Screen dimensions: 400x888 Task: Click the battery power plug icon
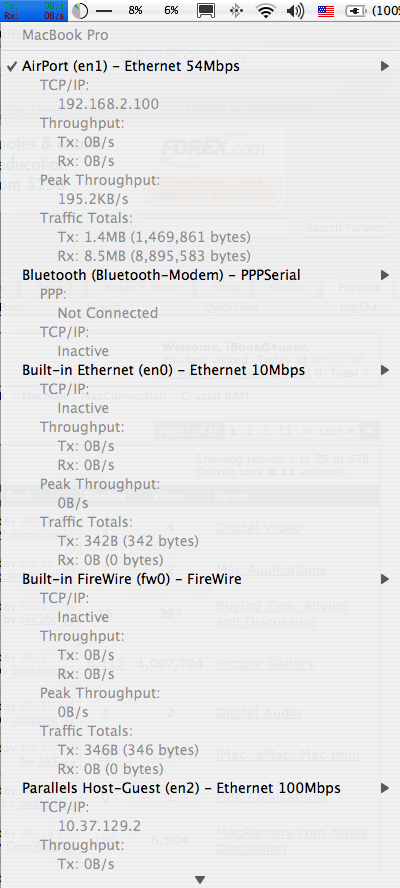pos(356,11)
